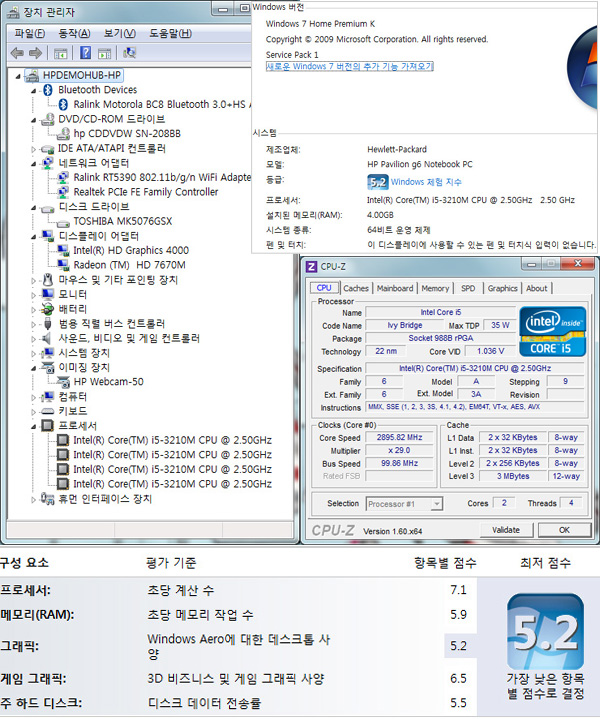The height and width of the screenshot is (719, 600).
Task: Switch to the Mainboard tab in CPU-Z
Action: click(394, 288)
